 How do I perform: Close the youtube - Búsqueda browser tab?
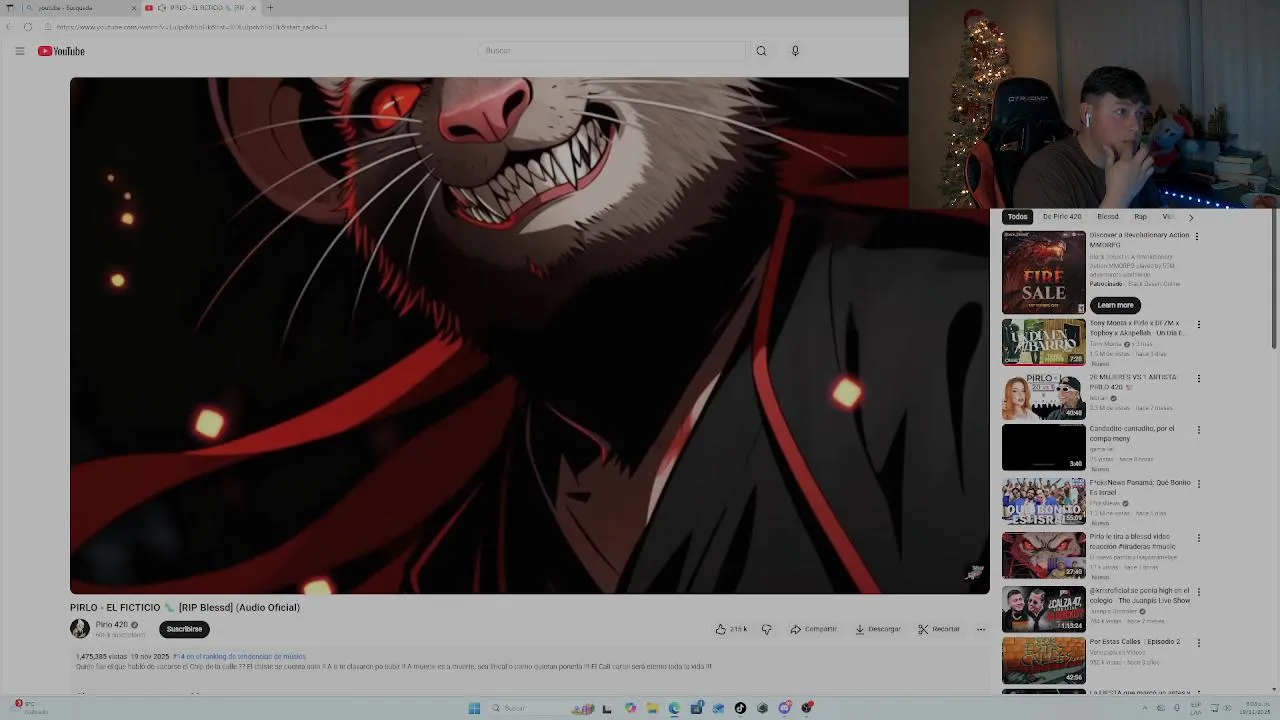point(134,8)
